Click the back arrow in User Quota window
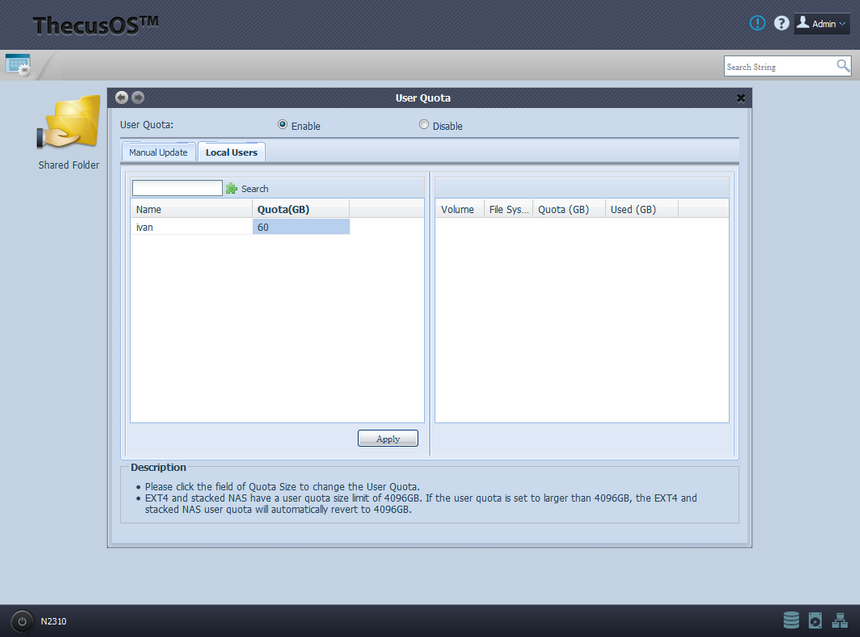 tap(122, 97)
